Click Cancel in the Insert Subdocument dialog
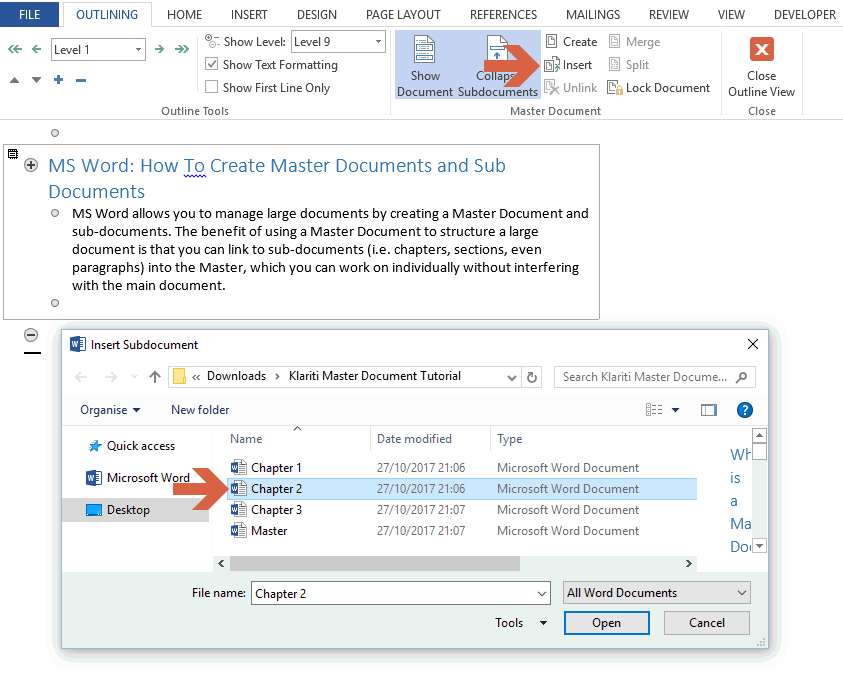Screen dimensions: 843x683 [x=706, y=622]
